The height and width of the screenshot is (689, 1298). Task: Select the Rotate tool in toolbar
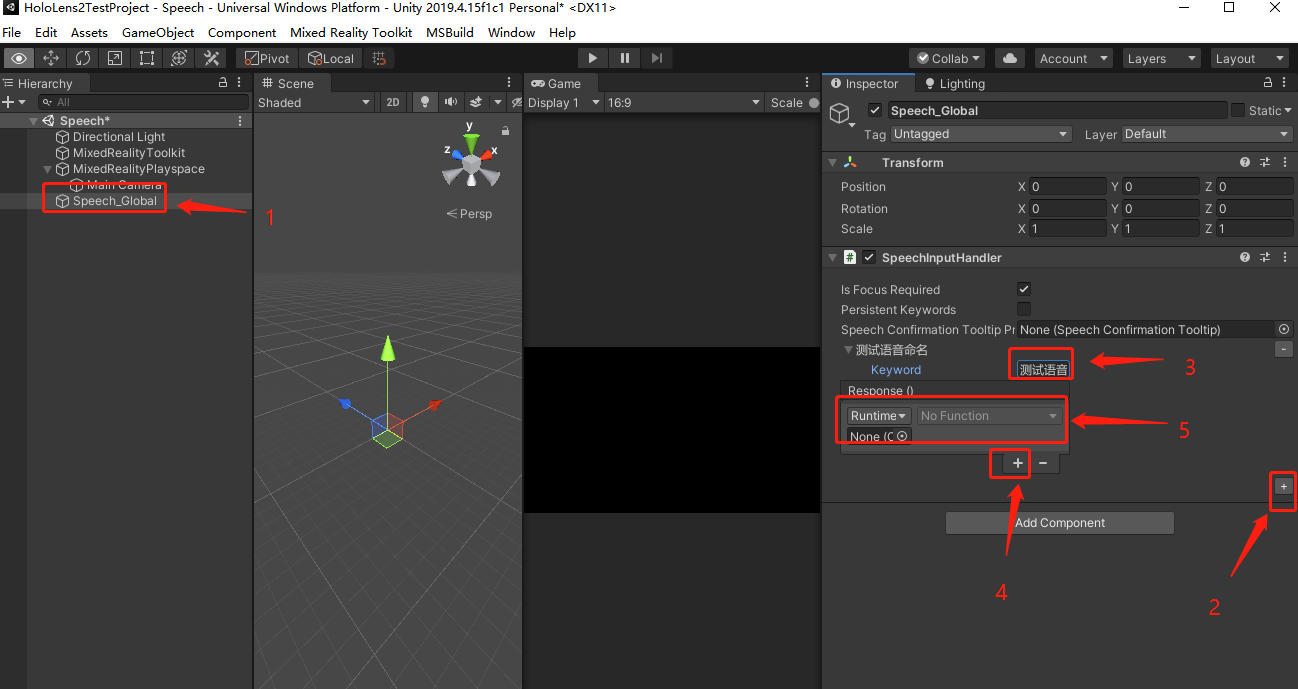(x=83, y=58)
